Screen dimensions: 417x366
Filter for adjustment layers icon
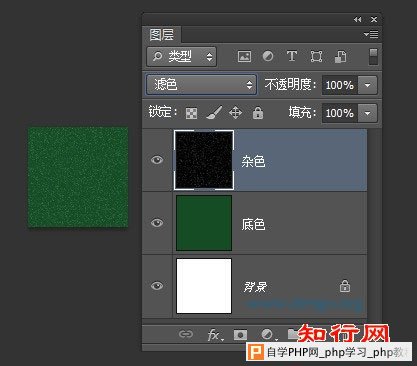point(268,56)
